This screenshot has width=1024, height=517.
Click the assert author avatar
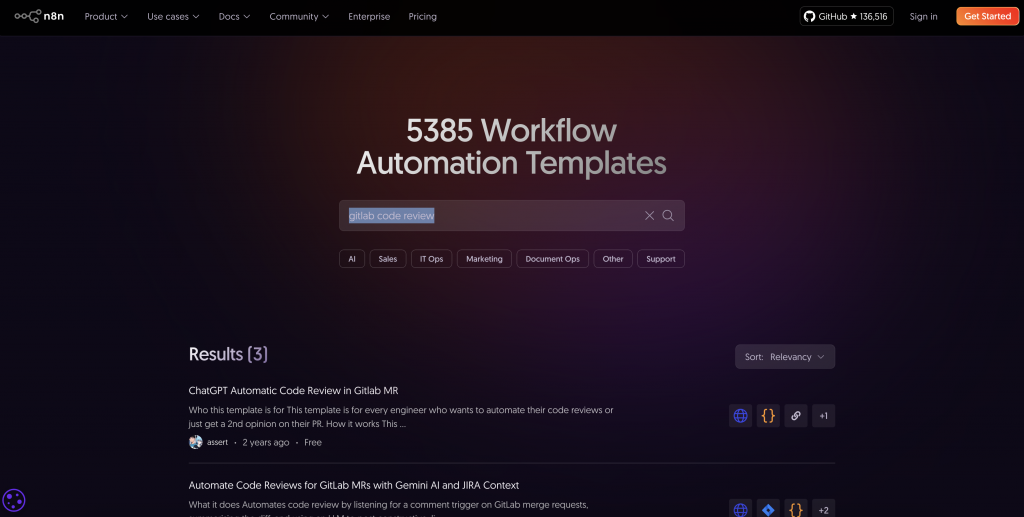click(195, 443)
